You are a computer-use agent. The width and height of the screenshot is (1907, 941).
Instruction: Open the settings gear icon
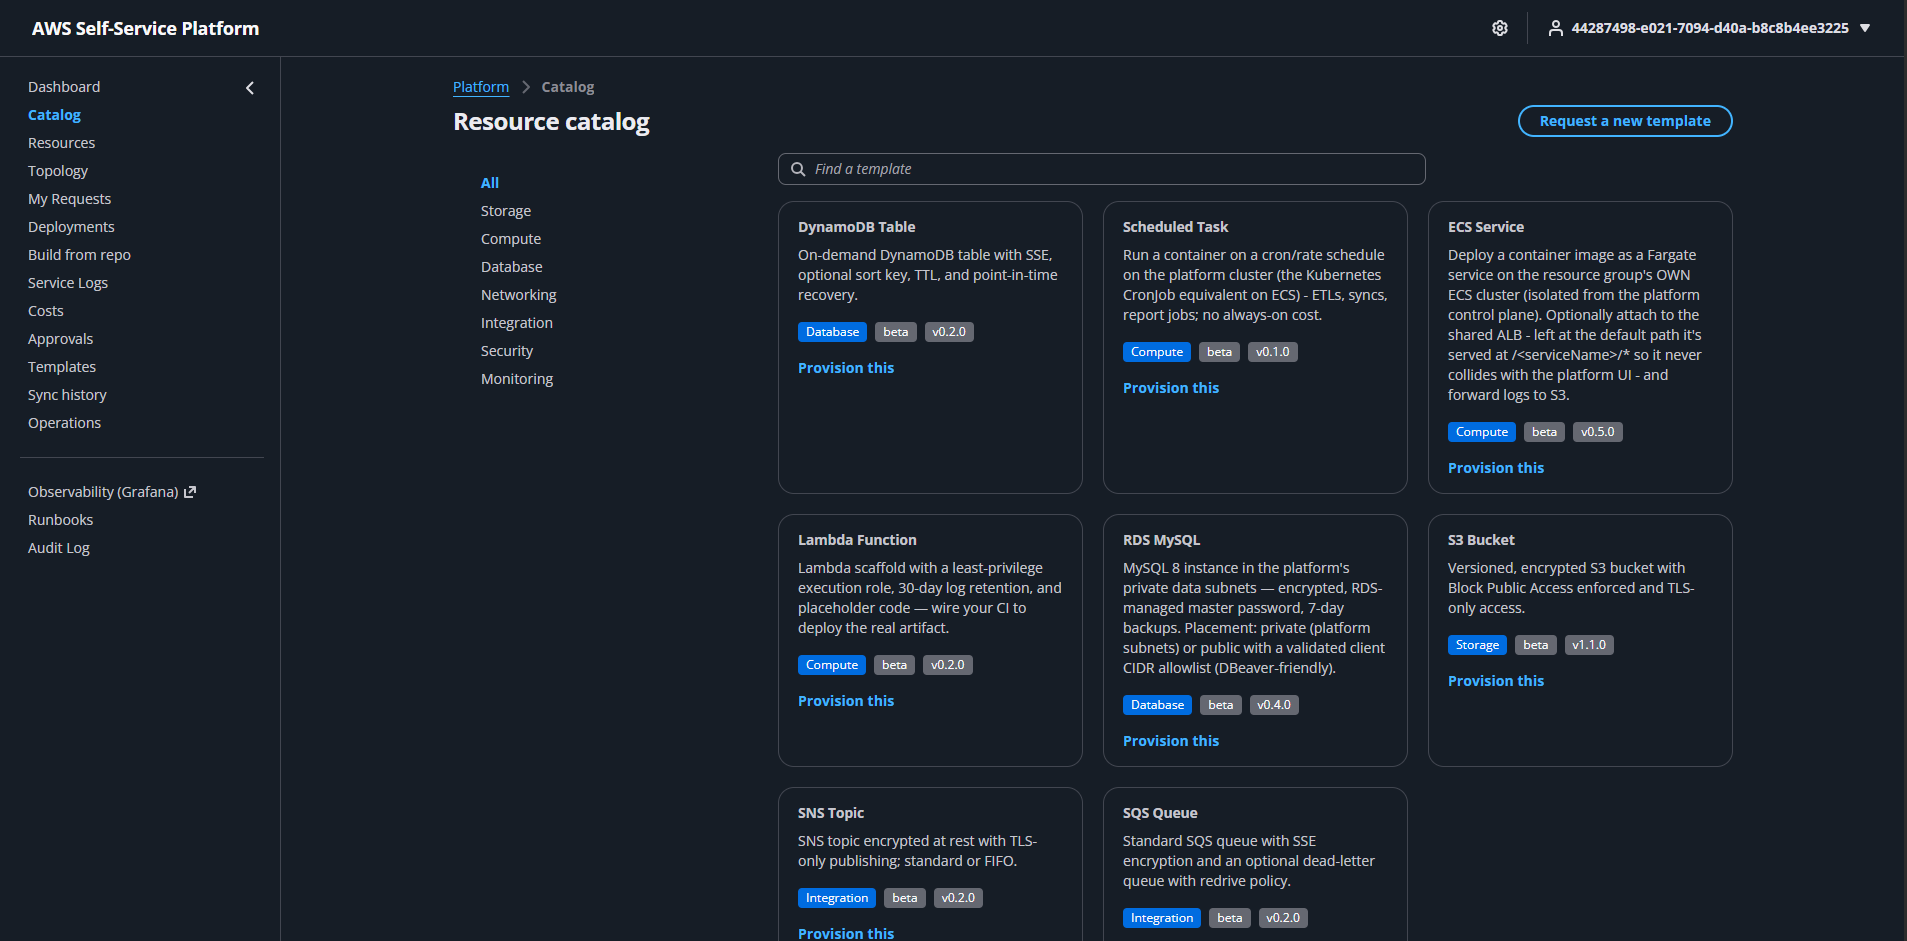click(x=1499, y=28)
